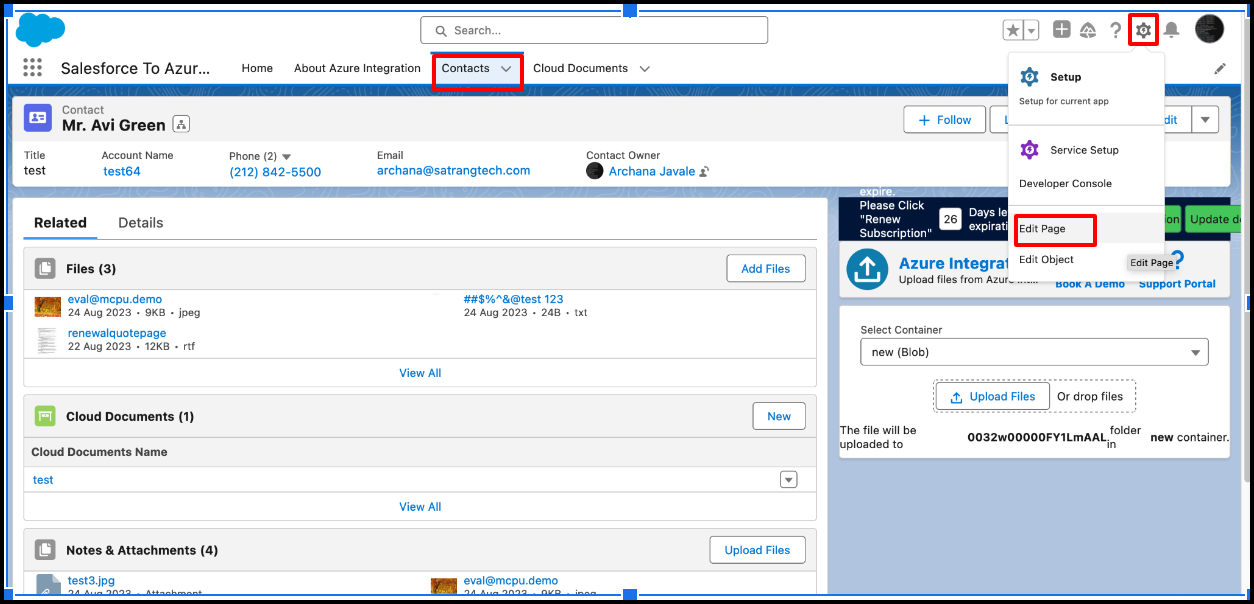This screenshot has width=1254, height=604.
Task: Click the Follow button
Action: click(x=944, y=120)
